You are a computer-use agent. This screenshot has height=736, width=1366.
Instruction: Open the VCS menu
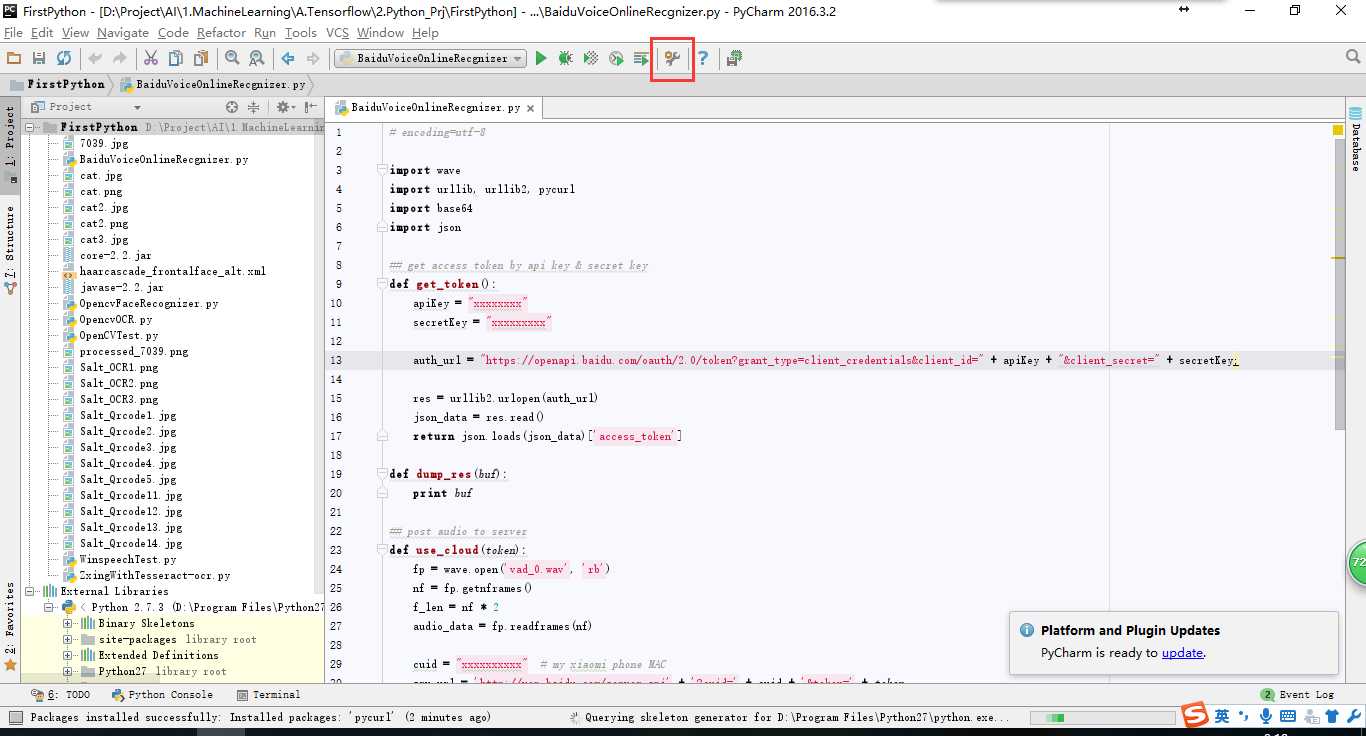[338, 33]
